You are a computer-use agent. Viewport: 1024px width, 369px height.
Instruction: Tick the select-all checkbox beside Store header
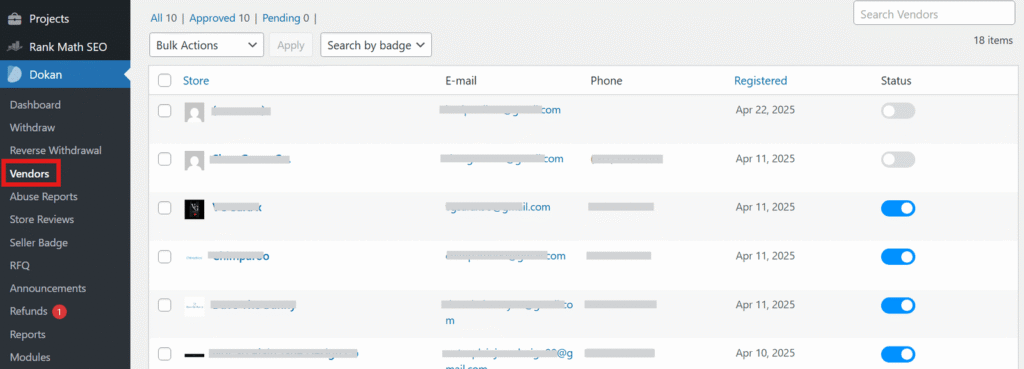point(165,80)
